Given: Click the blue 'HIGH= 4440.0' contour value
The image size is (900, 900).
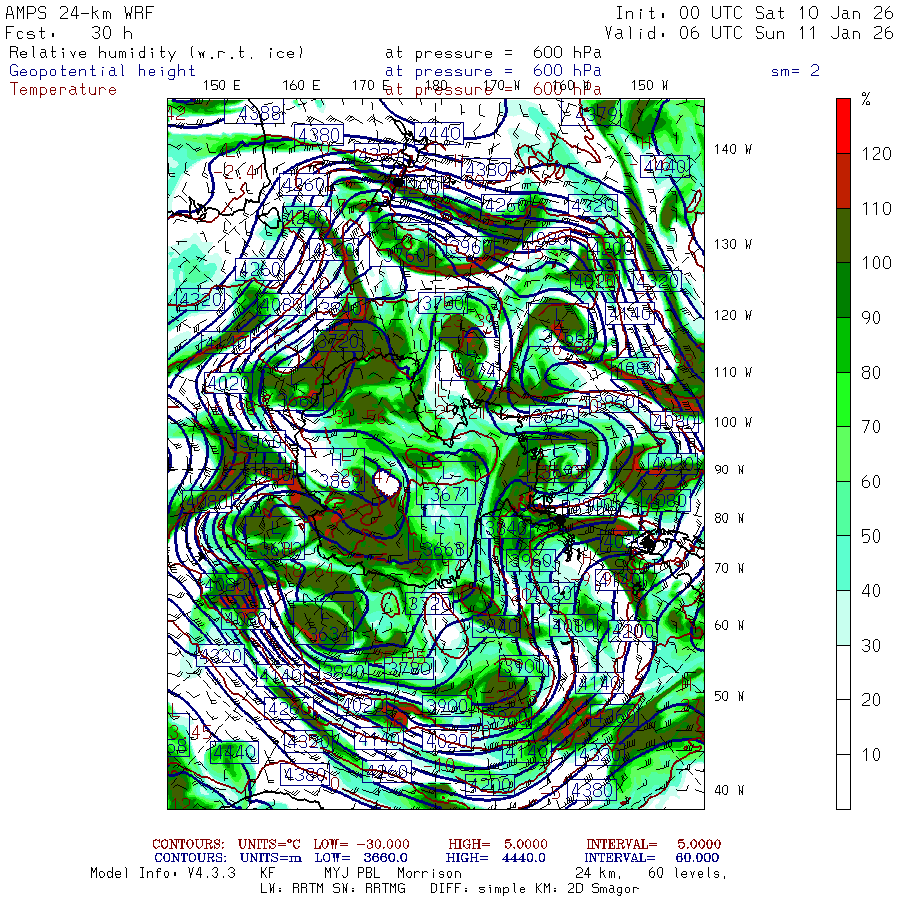Looking at the screenshot, I should point(495,858).
